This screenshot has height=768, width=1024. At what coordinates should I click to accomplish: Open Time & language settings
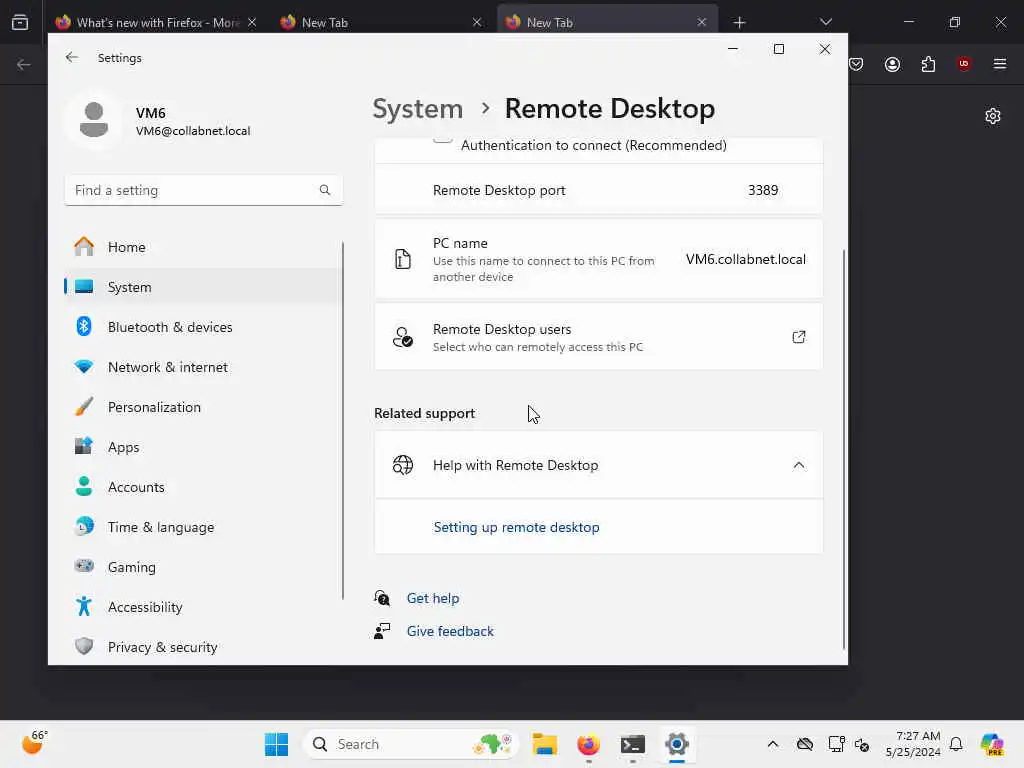[203, 527]
